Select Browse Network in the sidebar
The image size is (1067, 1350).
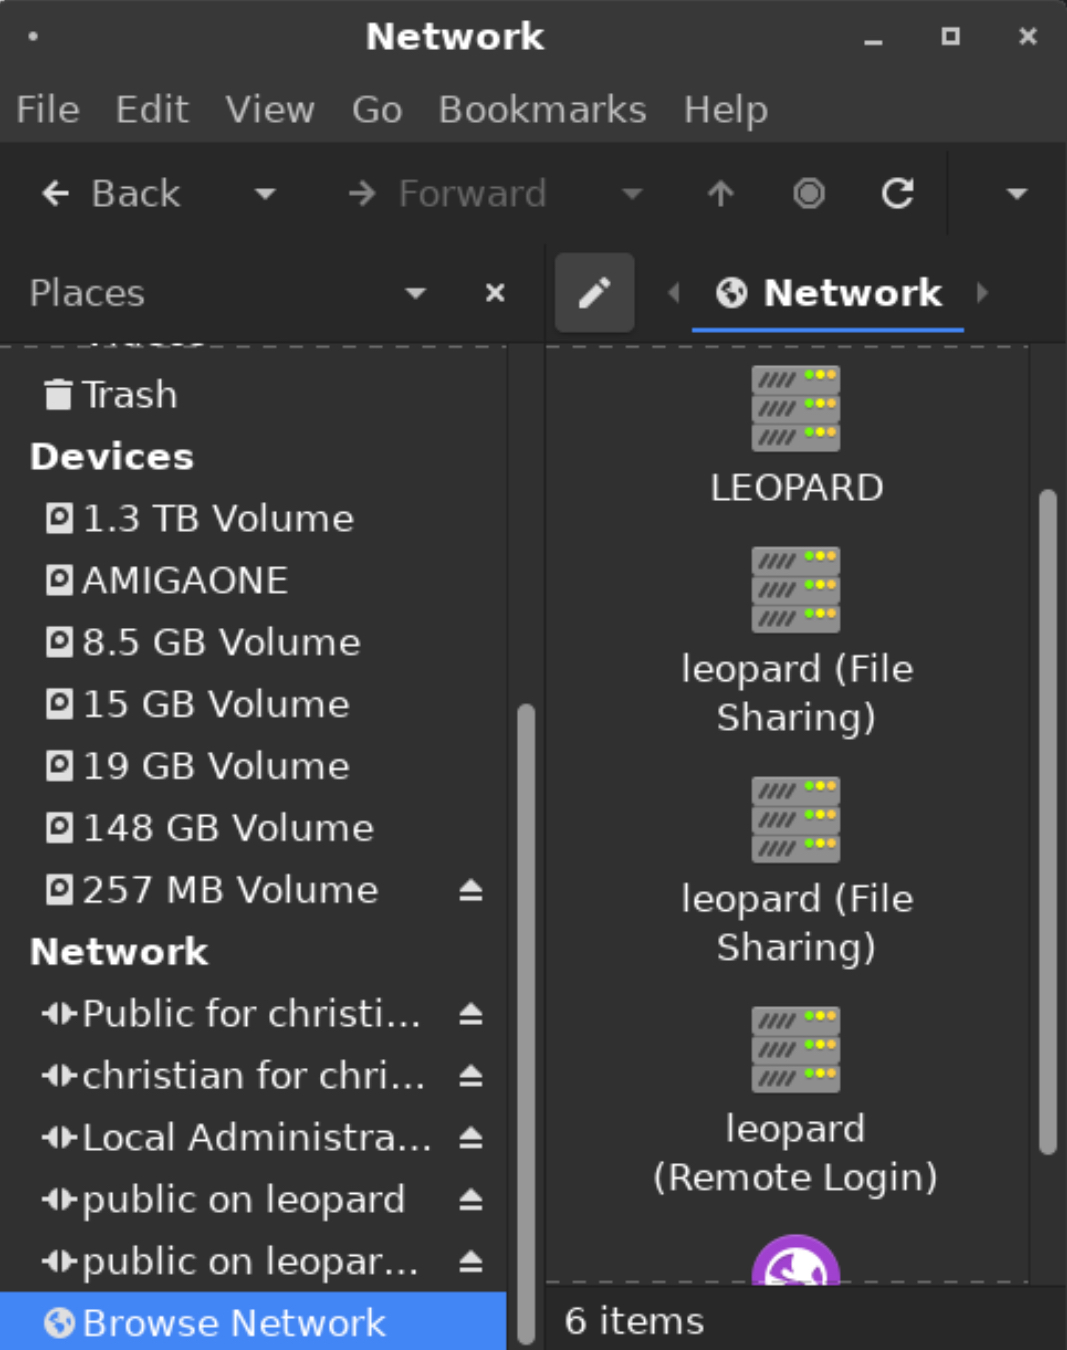tap(234, 1322)
